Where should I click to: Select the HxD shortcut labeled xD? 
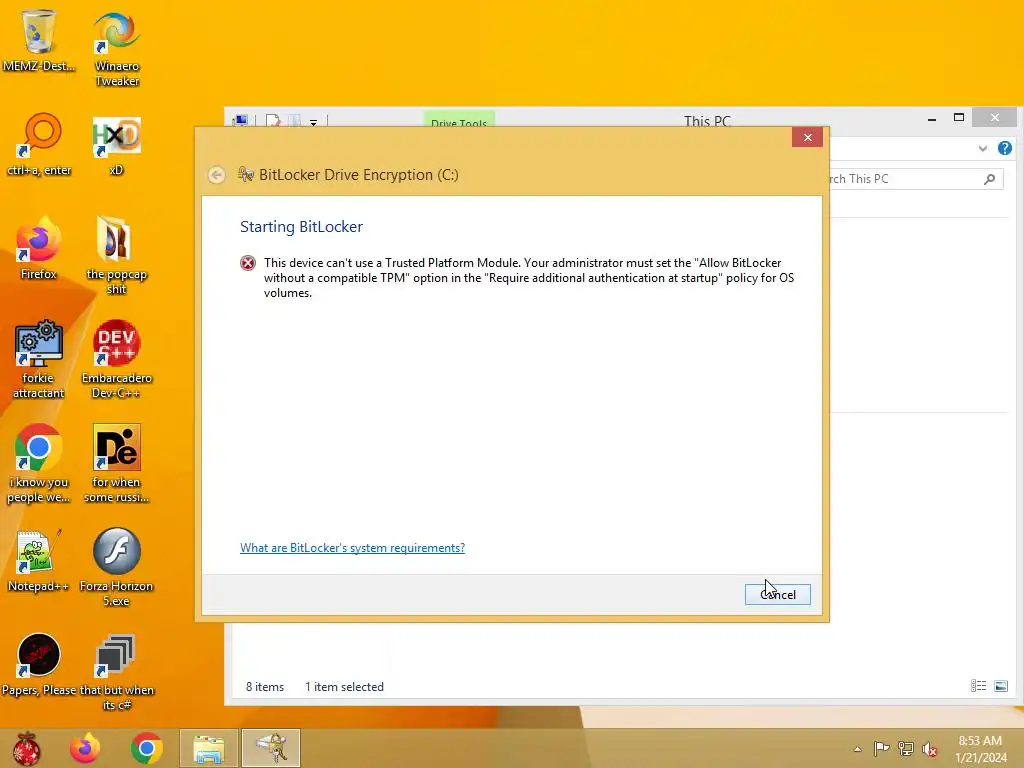point(116,145)
